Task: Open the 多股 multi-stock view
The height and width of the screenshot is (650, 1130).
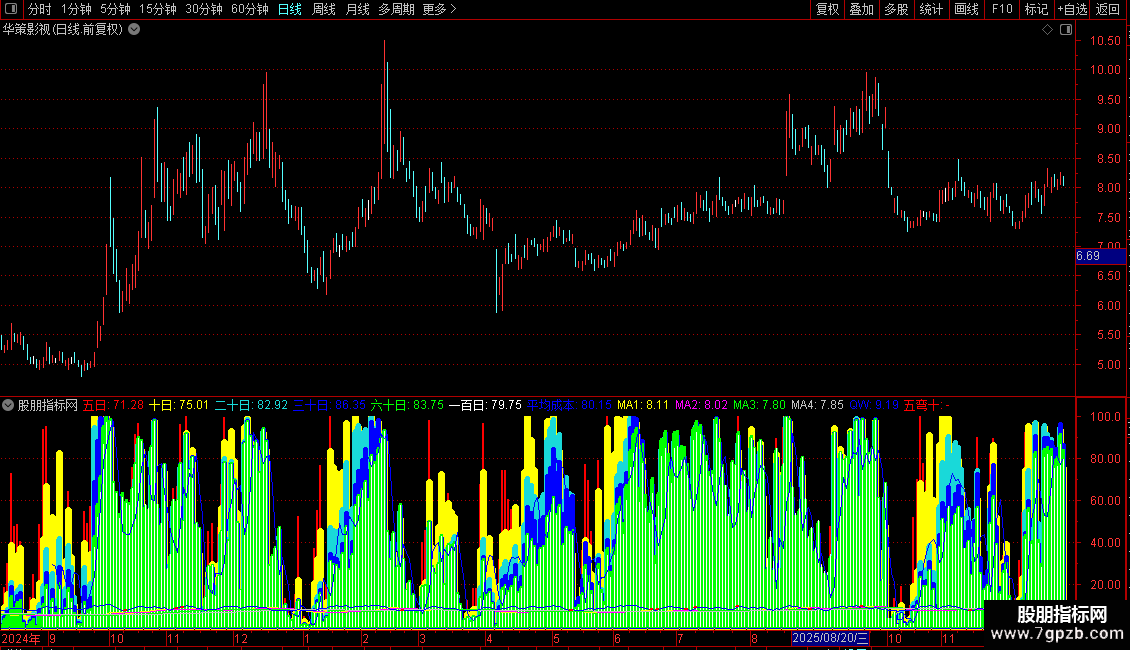Action: [897, 9]
